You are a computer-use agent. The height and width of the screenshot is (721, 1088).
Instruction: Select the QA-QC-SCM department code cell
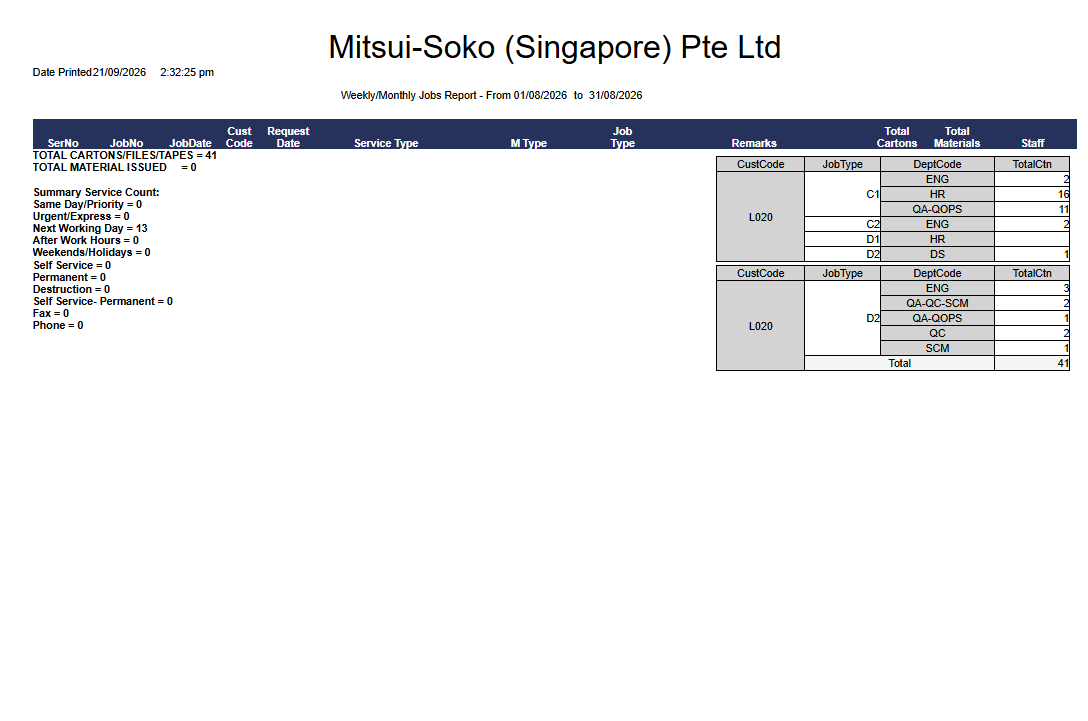coord(937,303)
